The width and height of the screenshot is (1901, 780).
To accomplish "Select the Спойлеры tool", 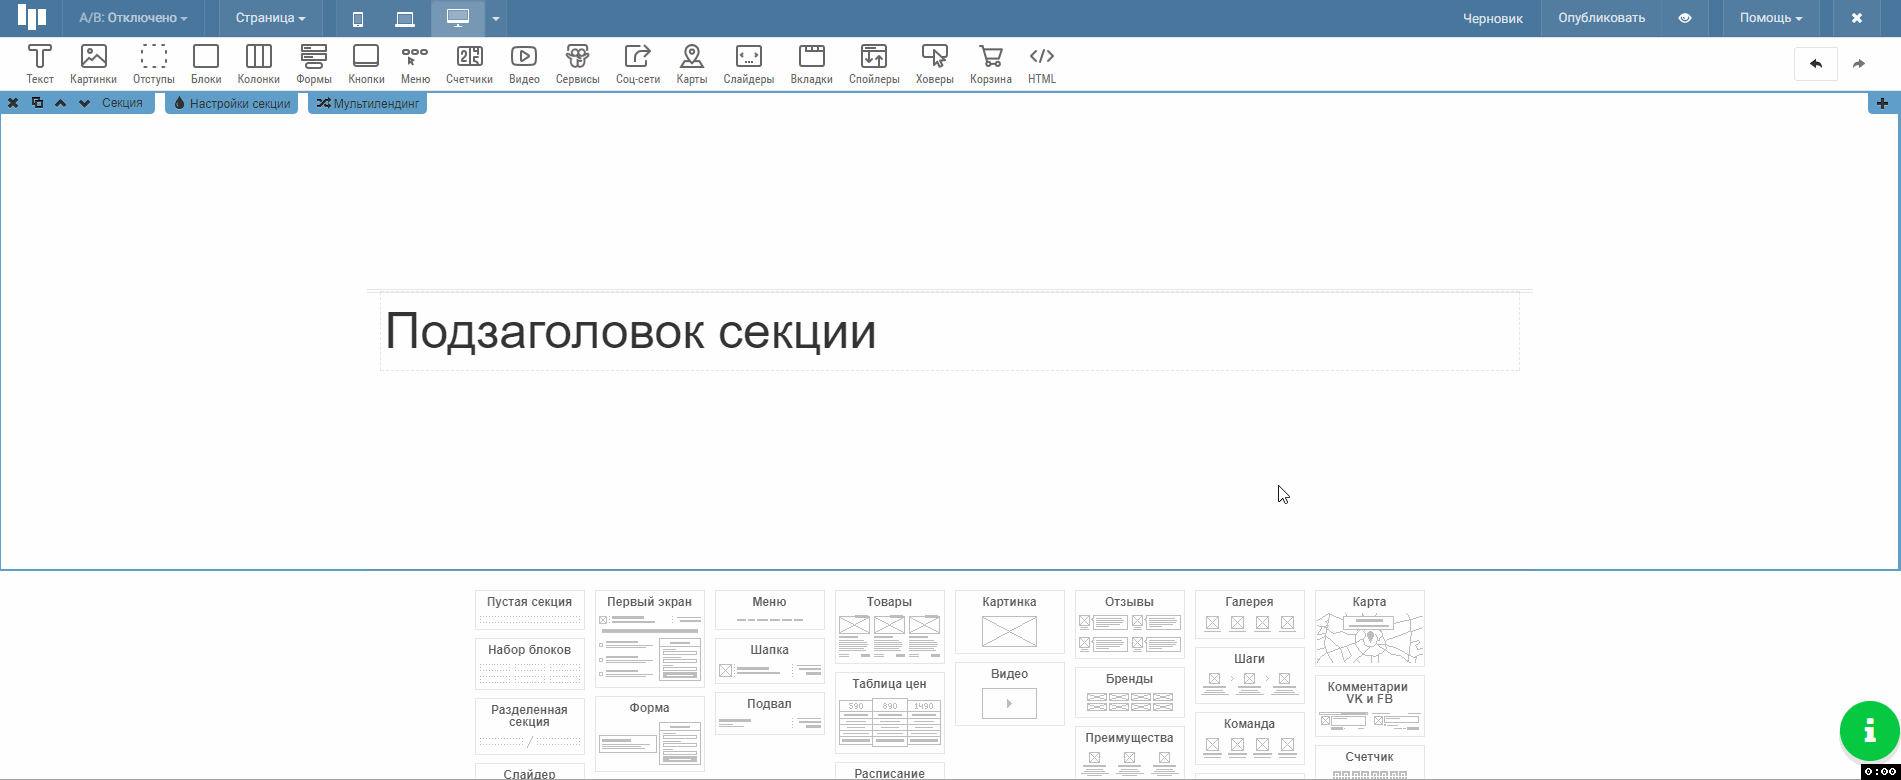I will coord(874,64).
